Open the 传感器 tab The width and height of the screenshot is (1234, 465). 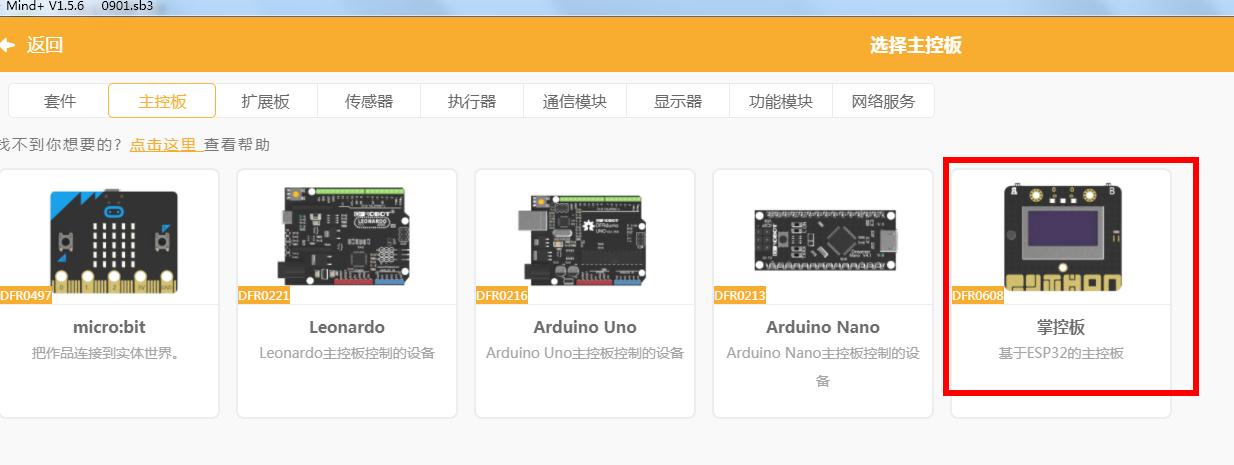[369, 101]
